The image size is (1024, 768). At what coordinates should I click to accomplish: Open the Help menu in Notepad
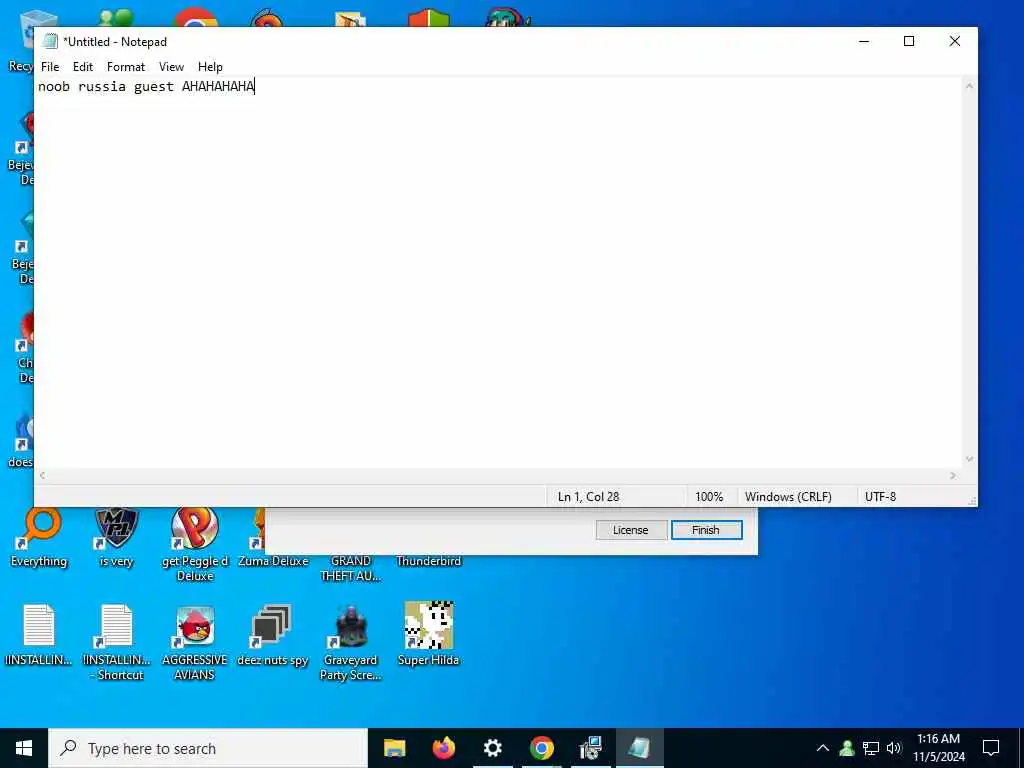210,67
